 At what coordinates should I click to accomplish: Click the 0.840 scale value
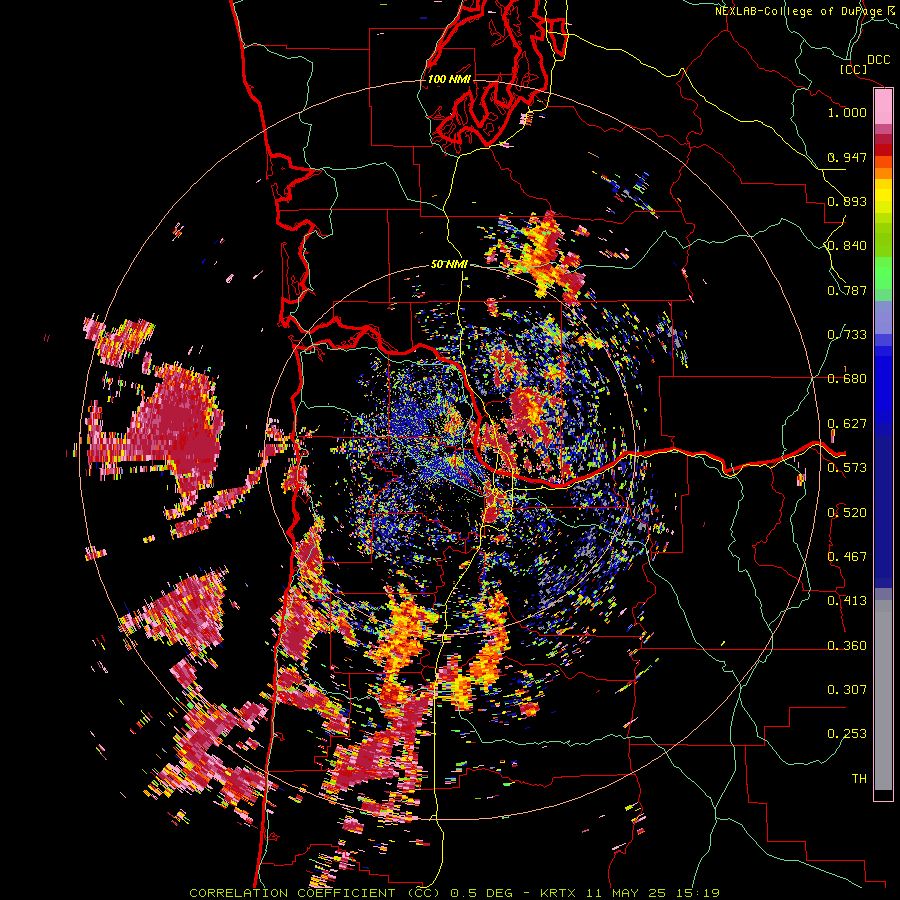point(847,246)
